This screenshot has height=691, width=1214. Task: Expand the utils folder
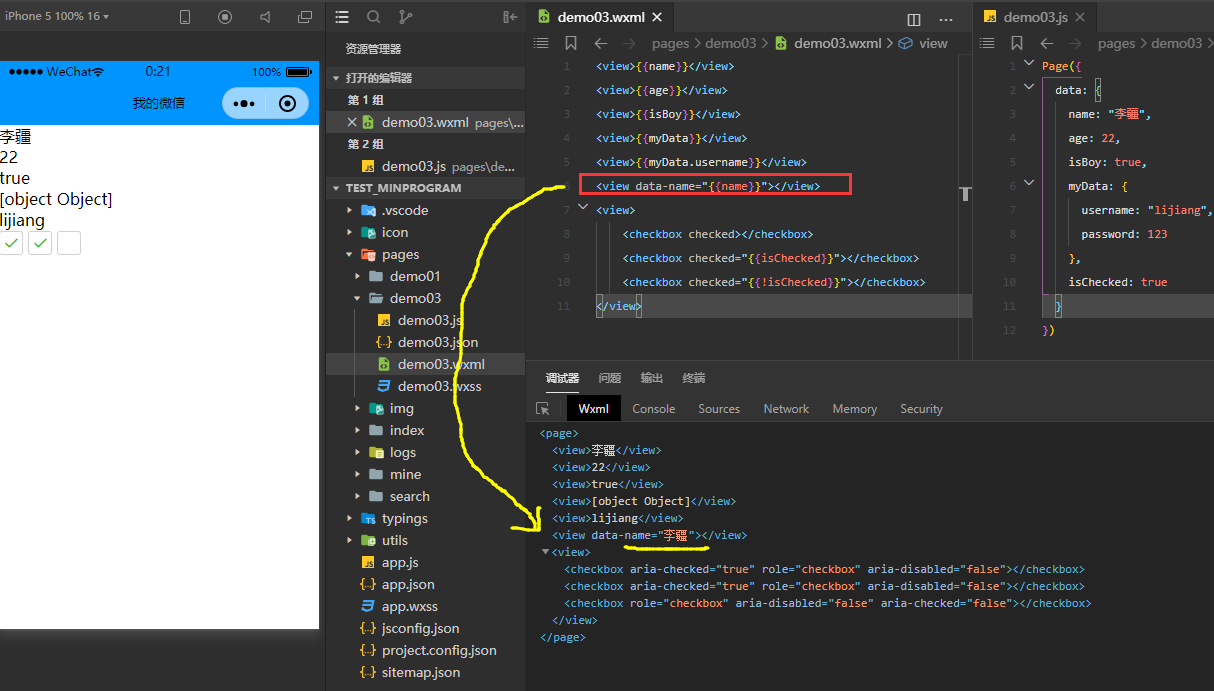349,540
